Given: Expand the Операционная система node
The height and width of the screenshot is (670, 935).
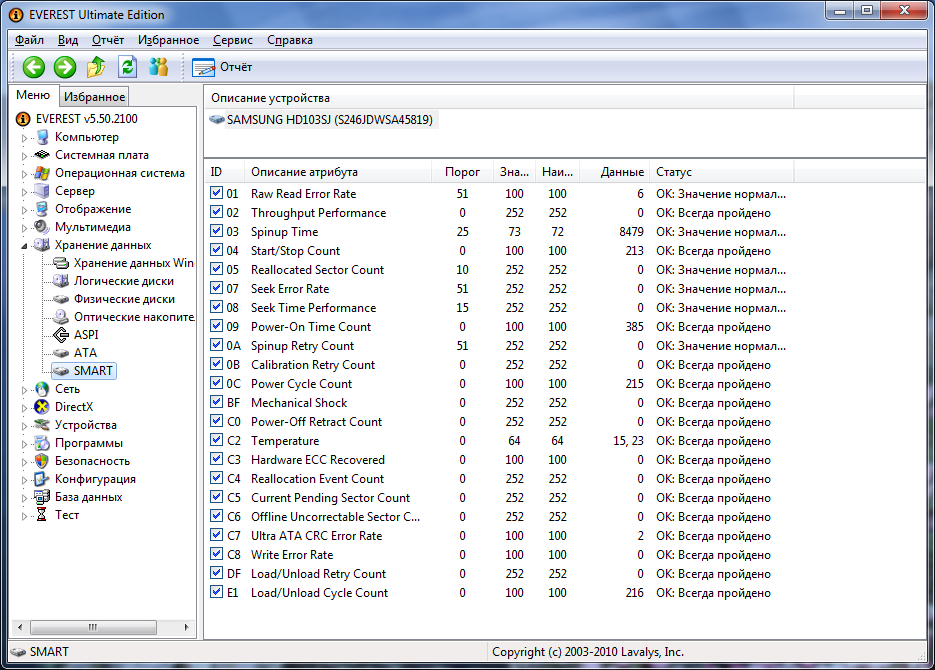Looking at the screenshot, I should tap(24, 174).
